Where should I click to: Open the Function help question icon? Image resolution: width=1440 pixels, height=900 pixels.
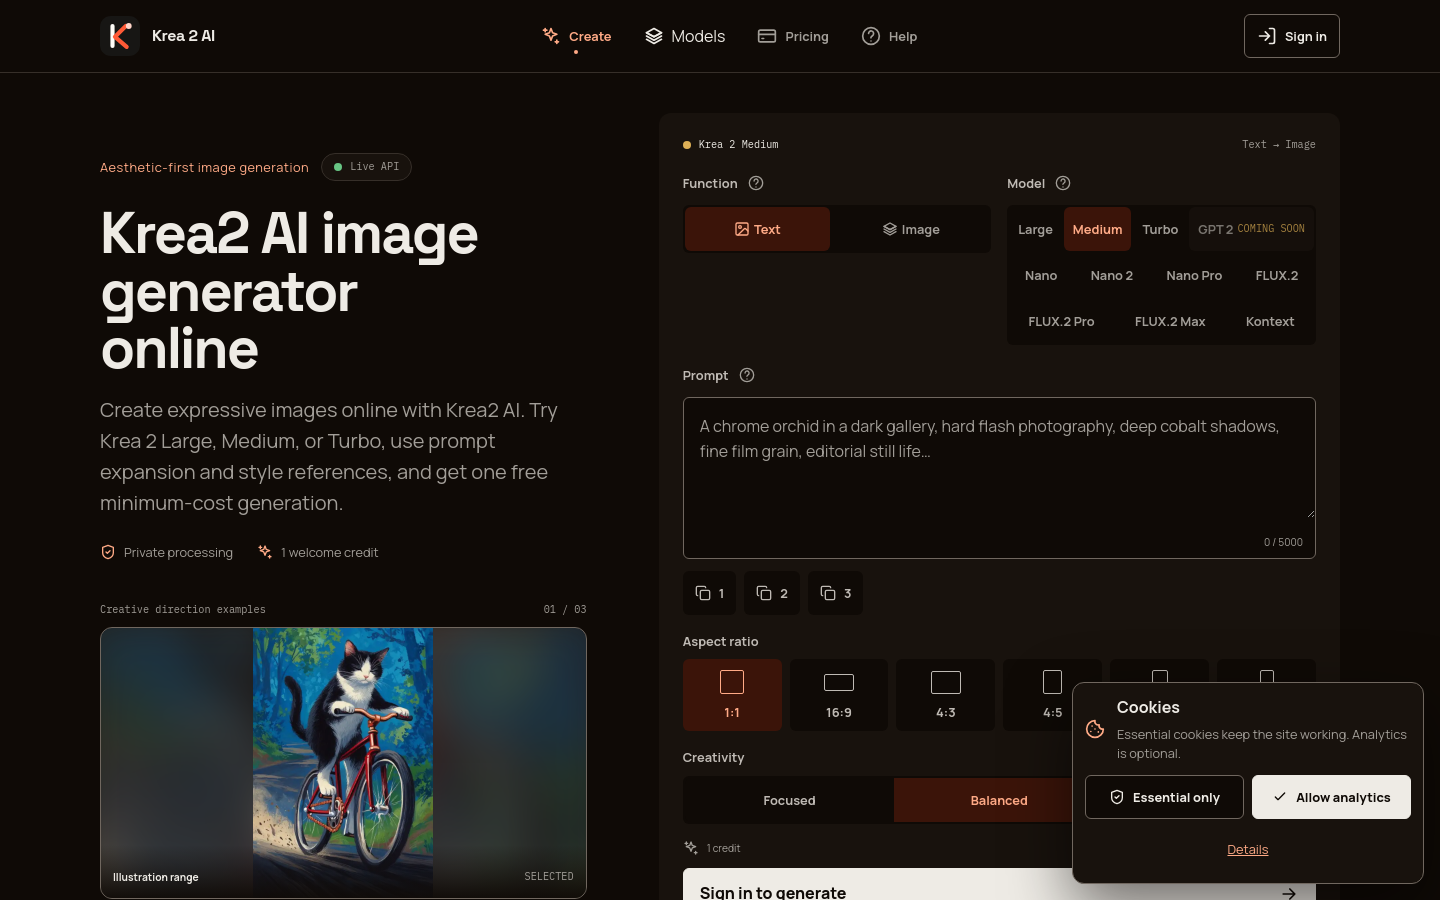pyautogui.click(x=756, y=183)
